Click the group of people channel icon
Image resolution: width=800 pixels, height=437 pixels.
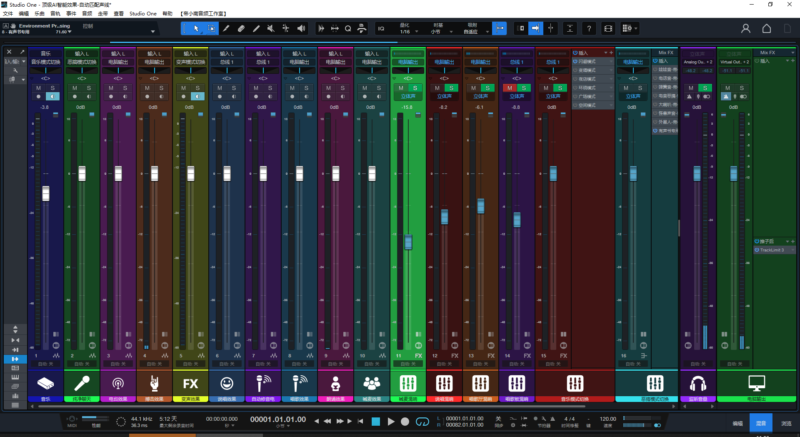click(x=372, y=383)
